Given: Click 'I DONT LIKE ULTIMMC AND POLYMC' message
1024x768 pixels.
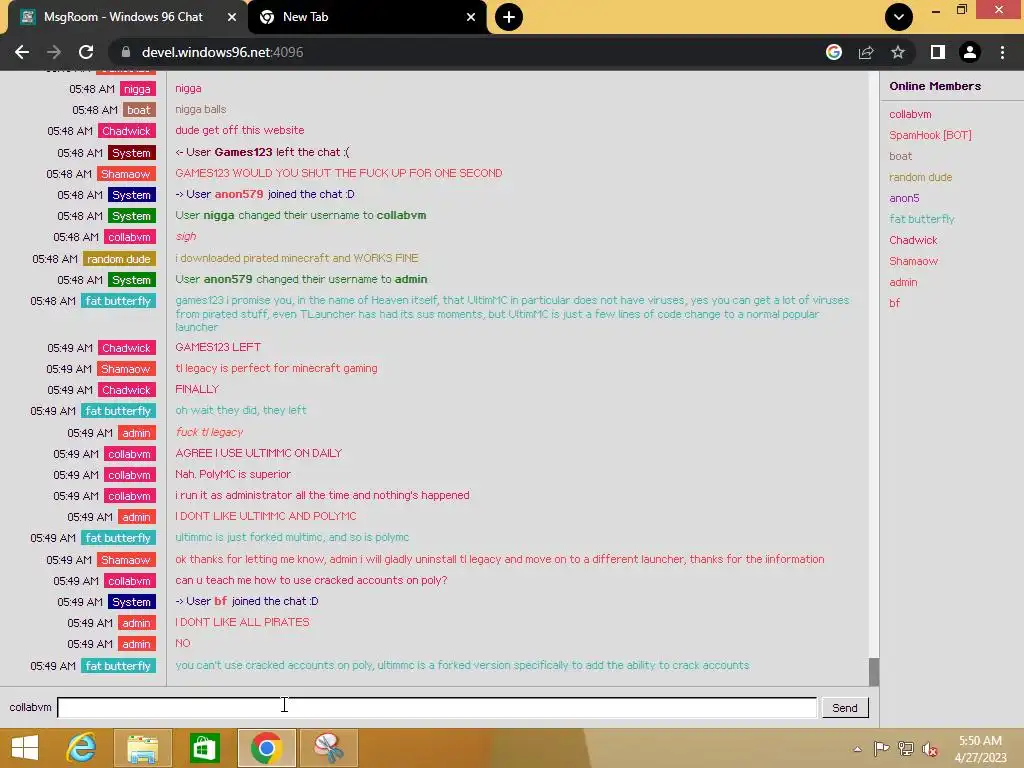Looking at the screenshot, I should 265,517.
